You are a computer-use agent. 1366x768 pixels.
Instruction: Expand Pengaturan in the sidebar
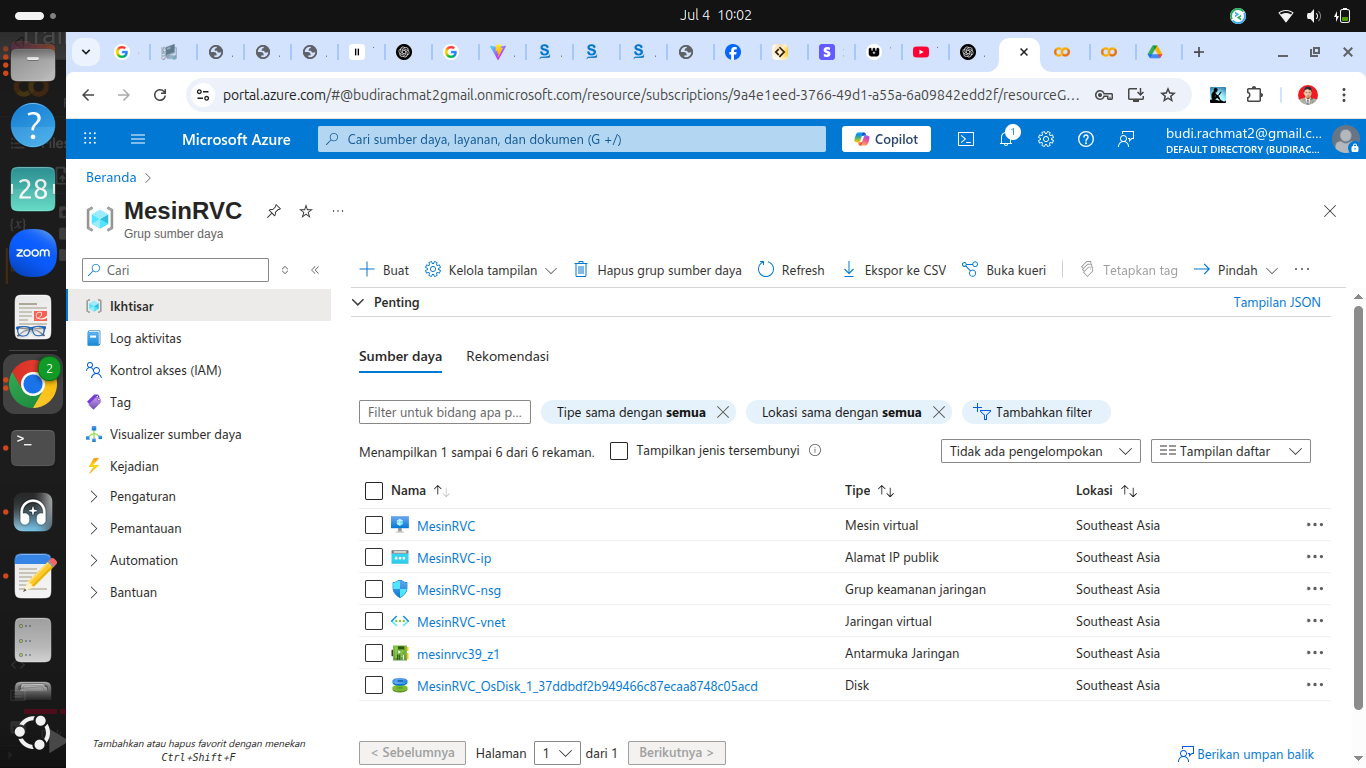click(x=143, y=496)
